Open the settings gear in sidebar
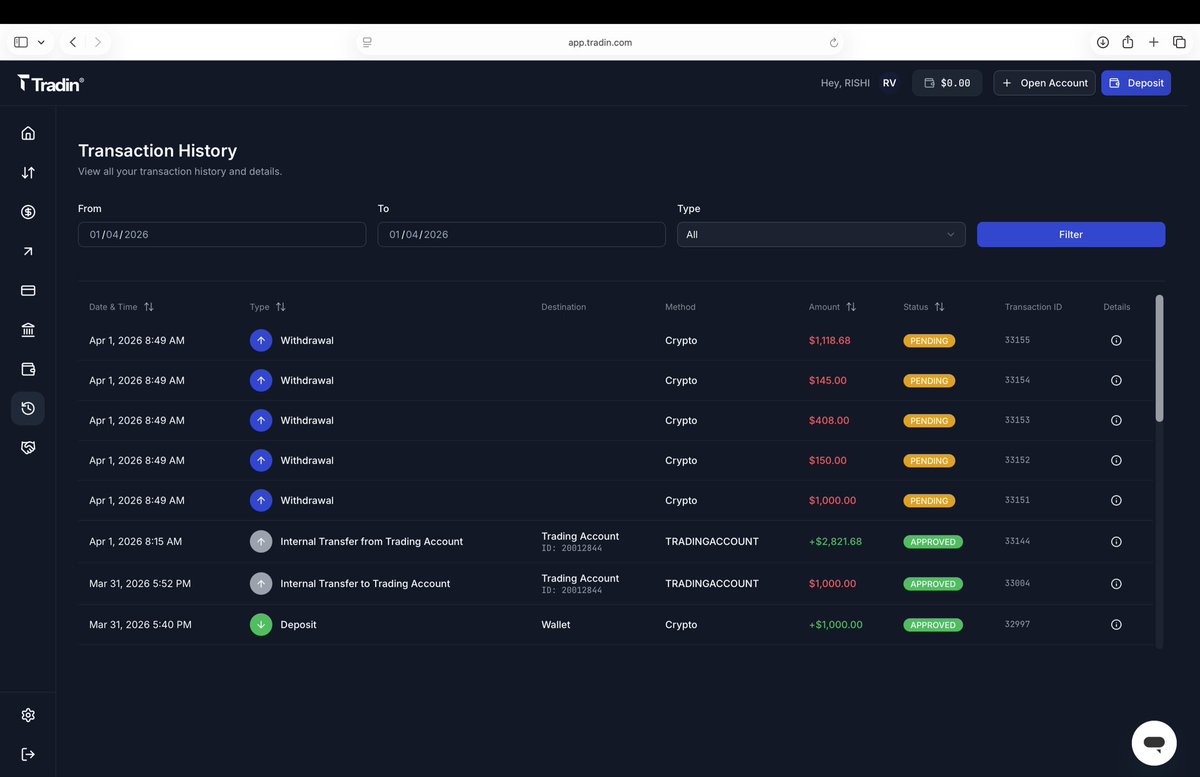This screenshot has height=777, width=1200. [x=28, y=715]
